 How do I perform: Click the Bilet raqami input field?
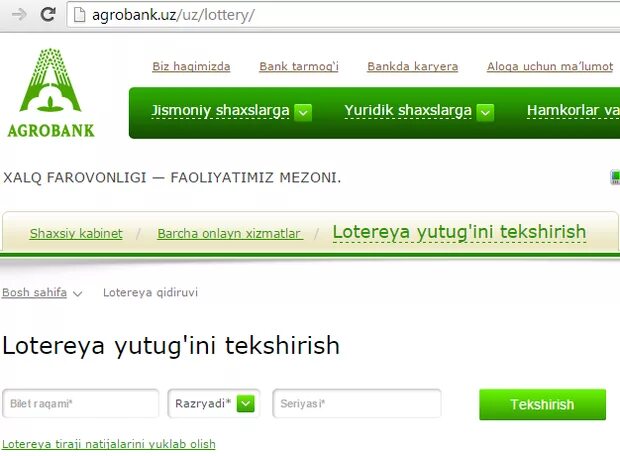(81, 403)
